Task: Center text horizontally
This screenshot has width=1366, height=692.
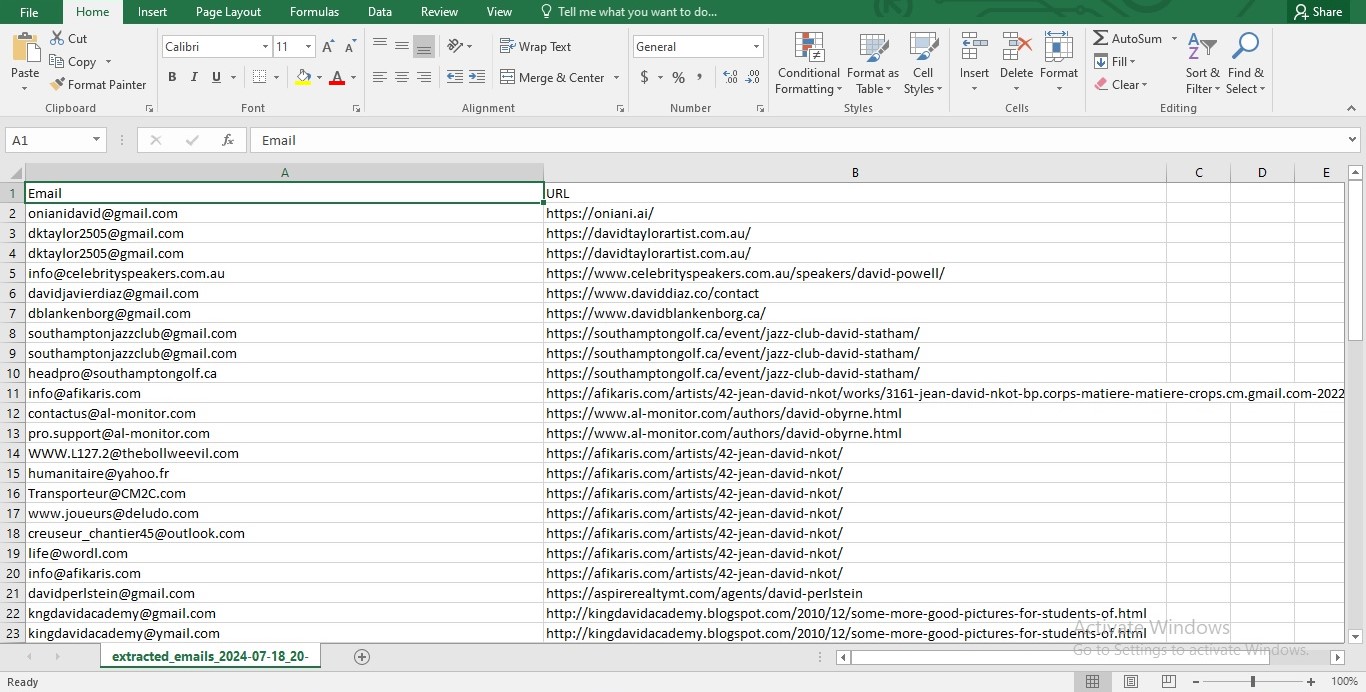Action: (x=402, y=77)
